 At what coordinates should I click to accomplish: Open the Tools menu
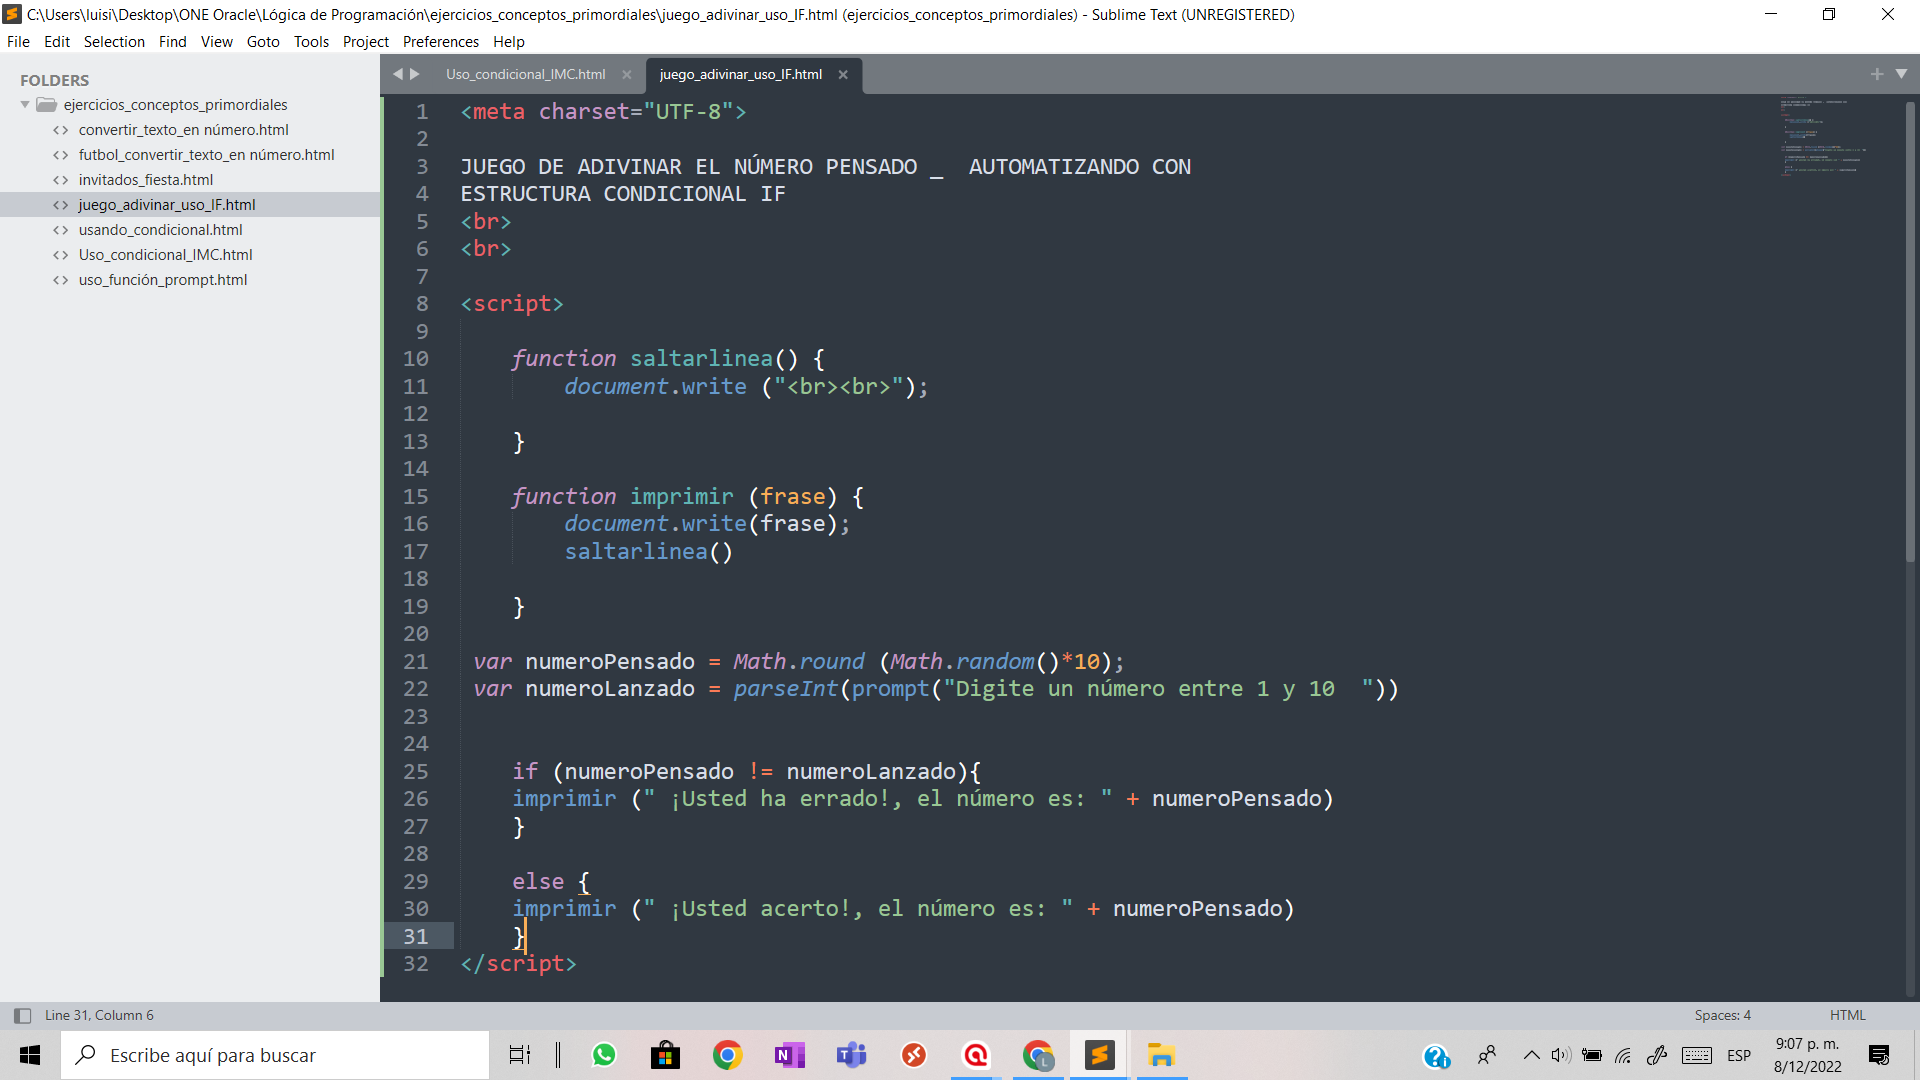coord(311,41)
